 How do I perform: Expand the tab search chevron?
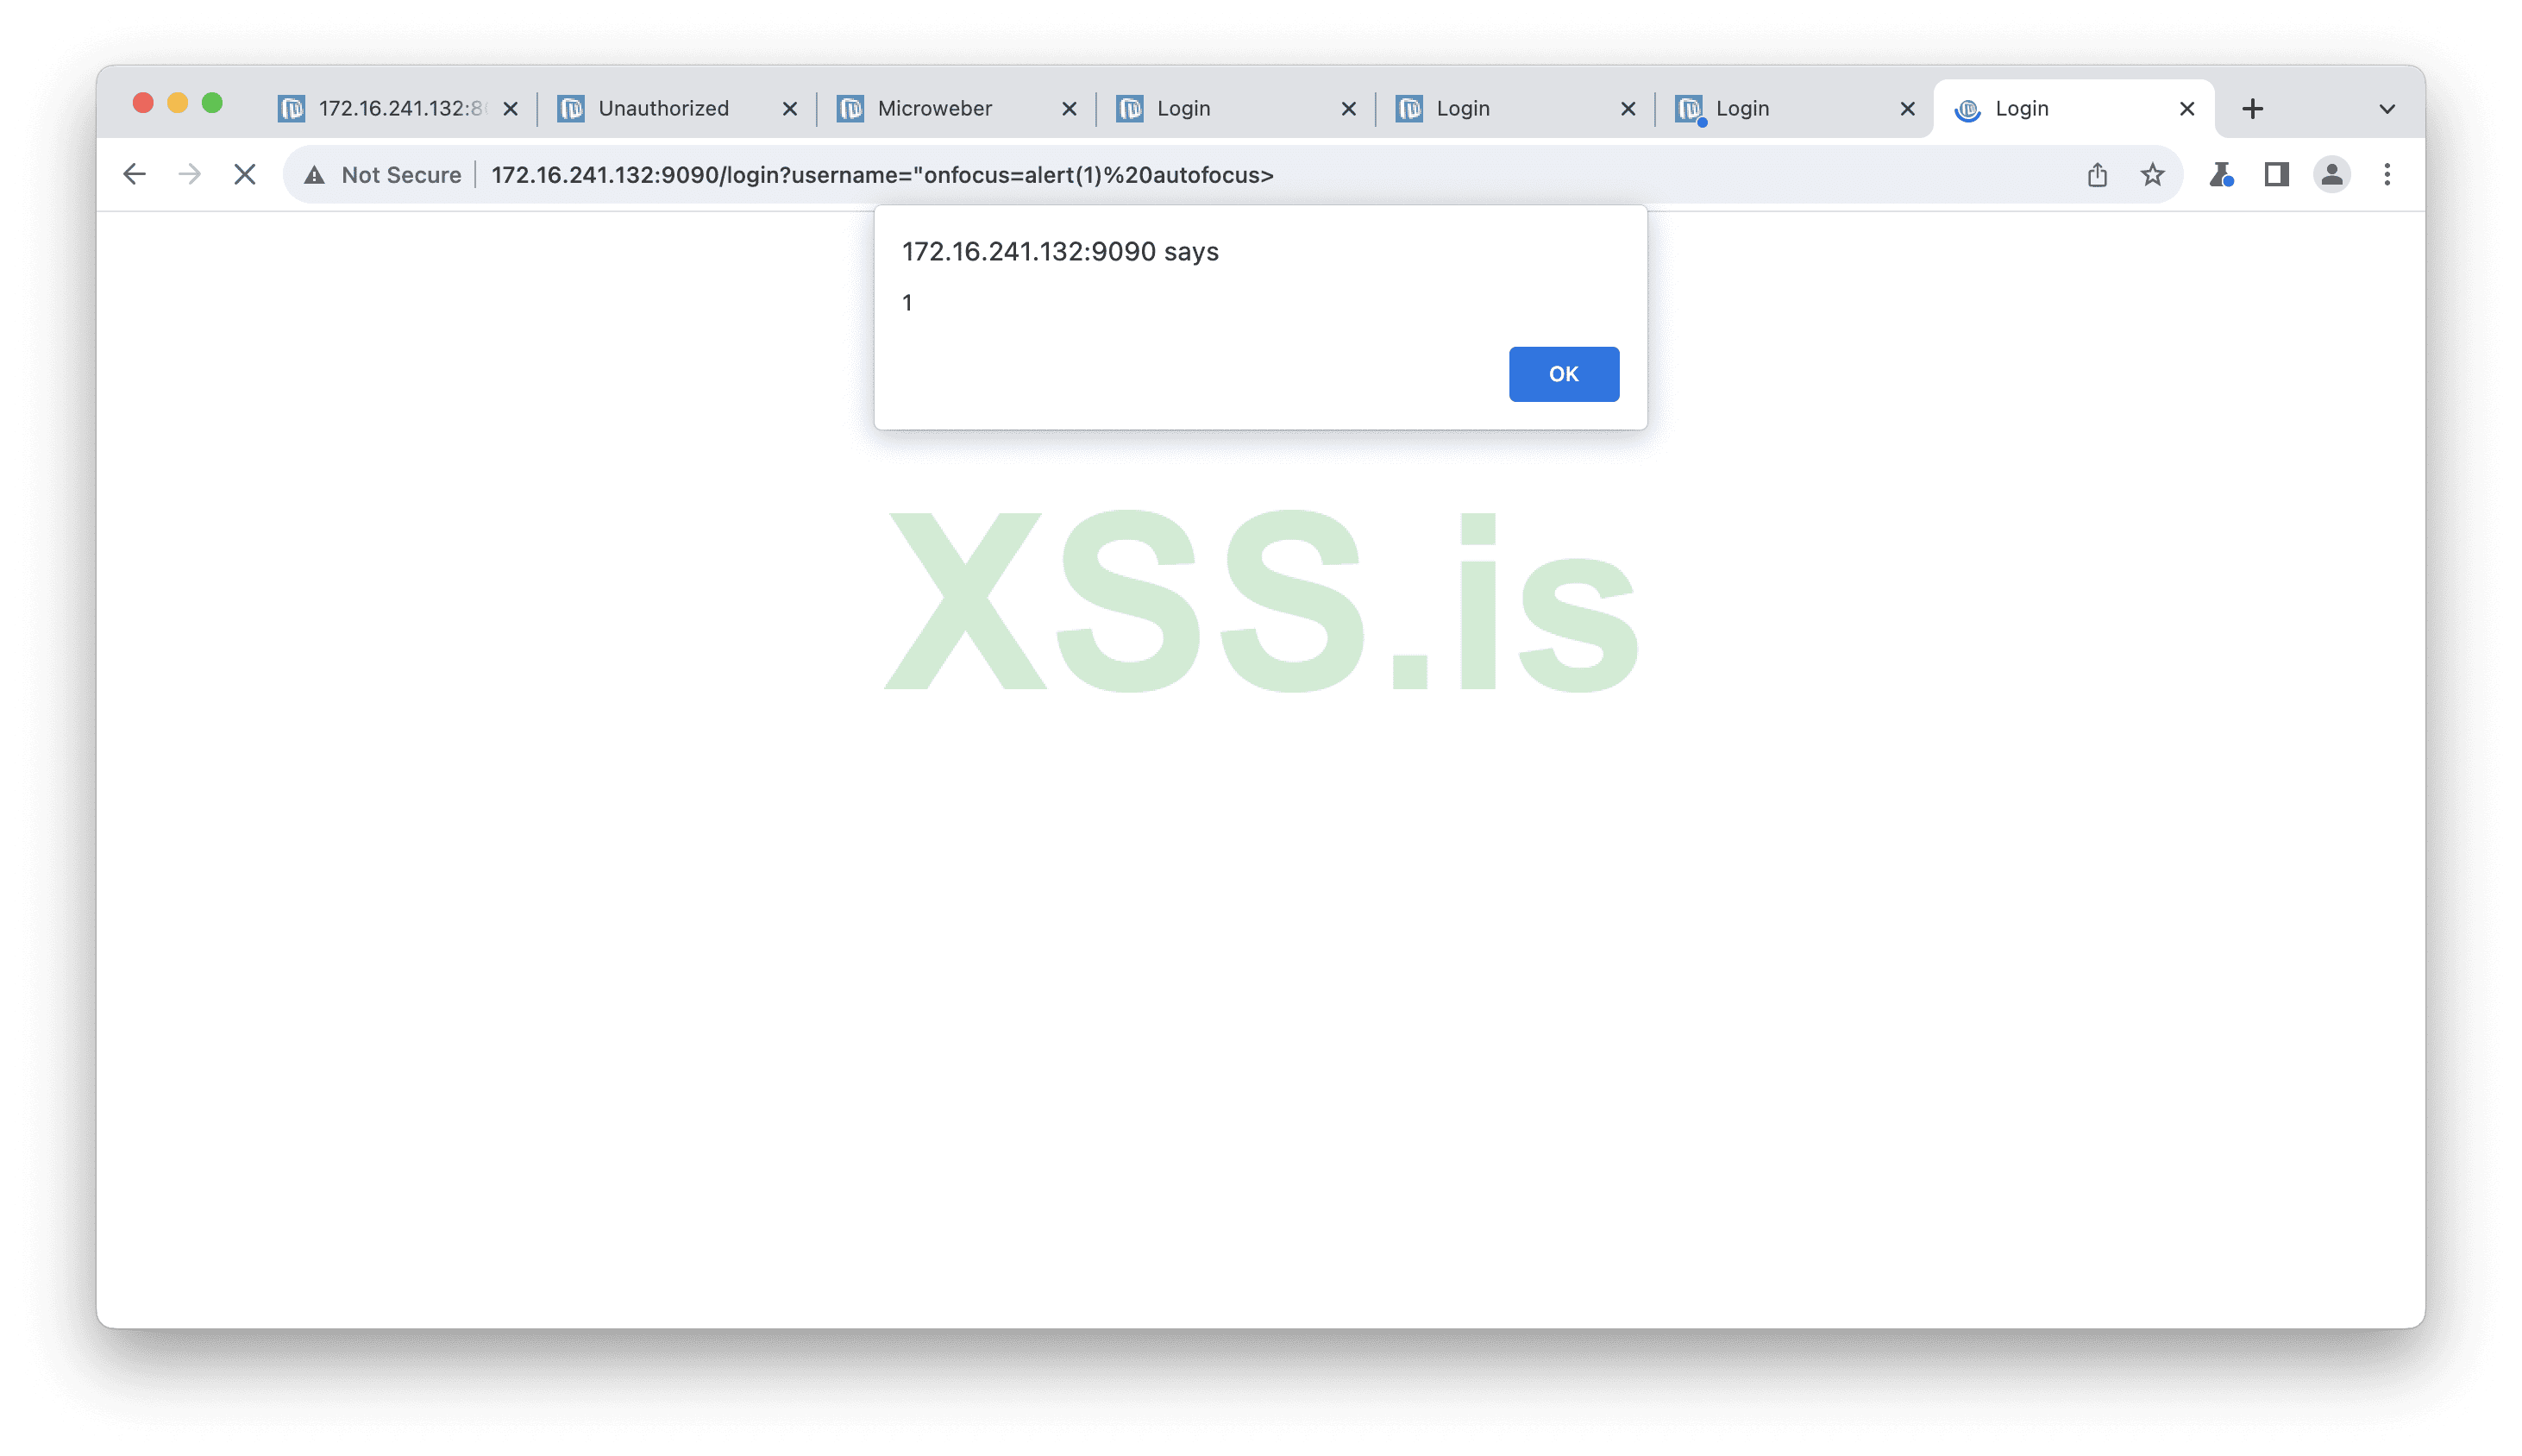pos(2387,109)
